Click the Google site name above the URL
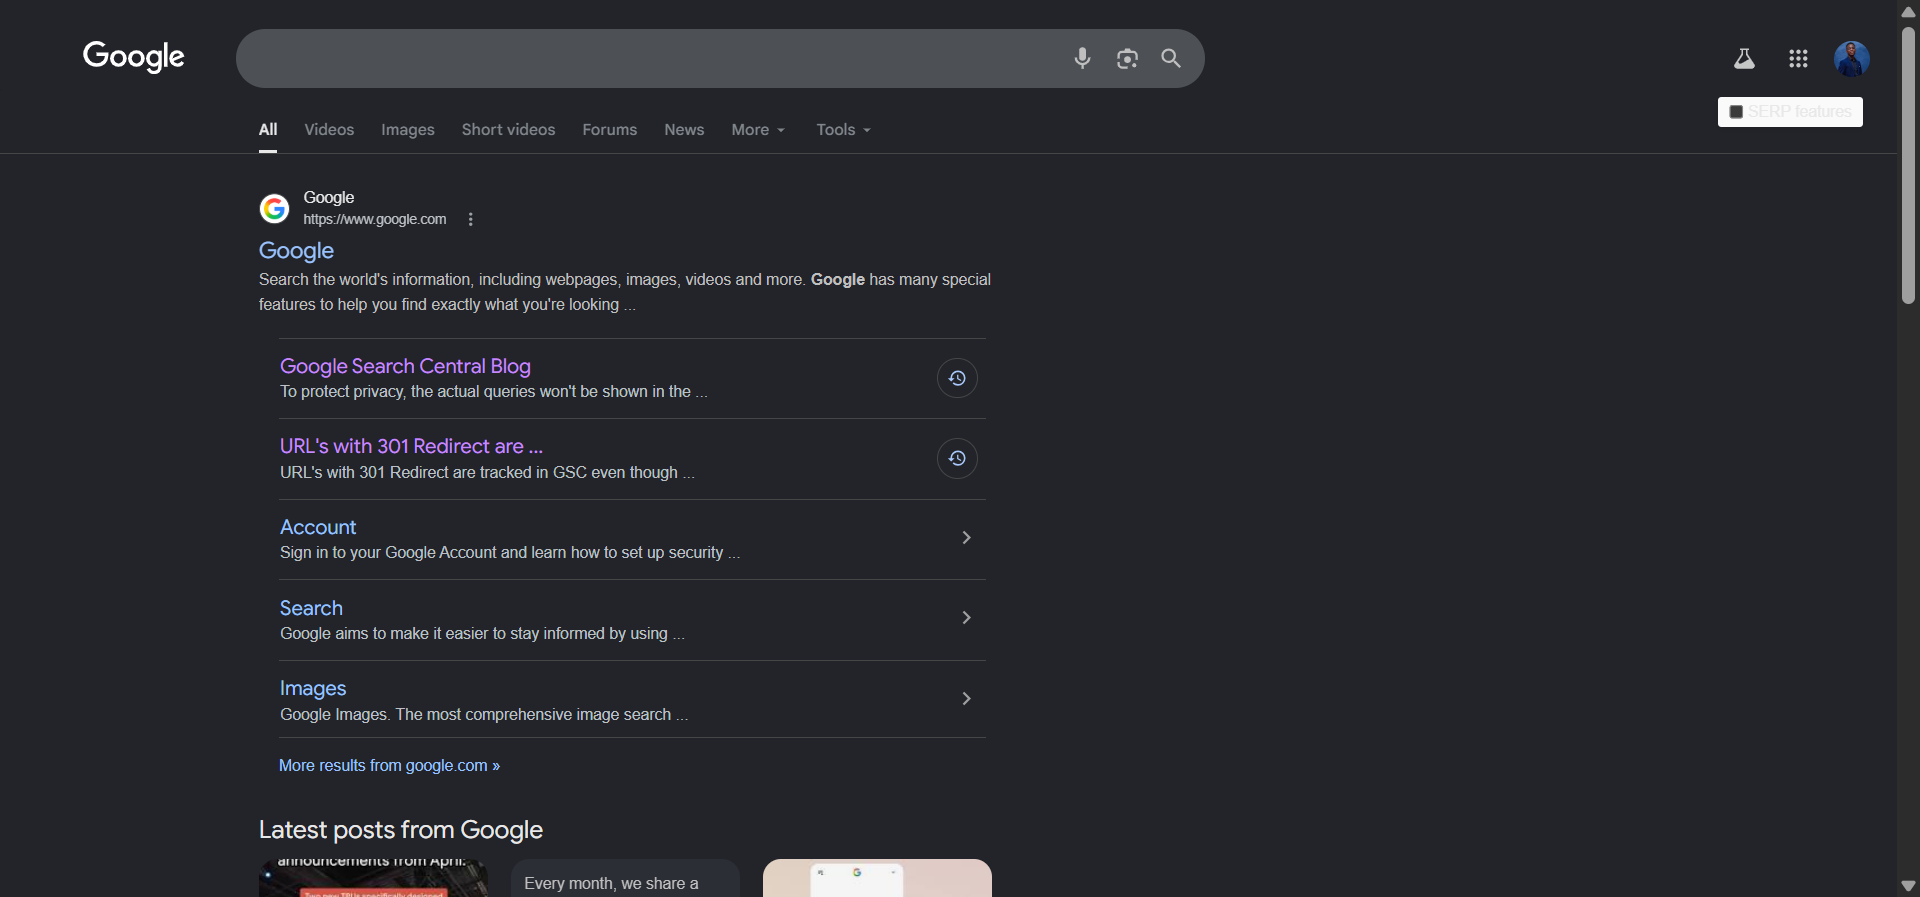Image resolution: width=1920 pixels, height=897 pixels. [x=329, y=198]
